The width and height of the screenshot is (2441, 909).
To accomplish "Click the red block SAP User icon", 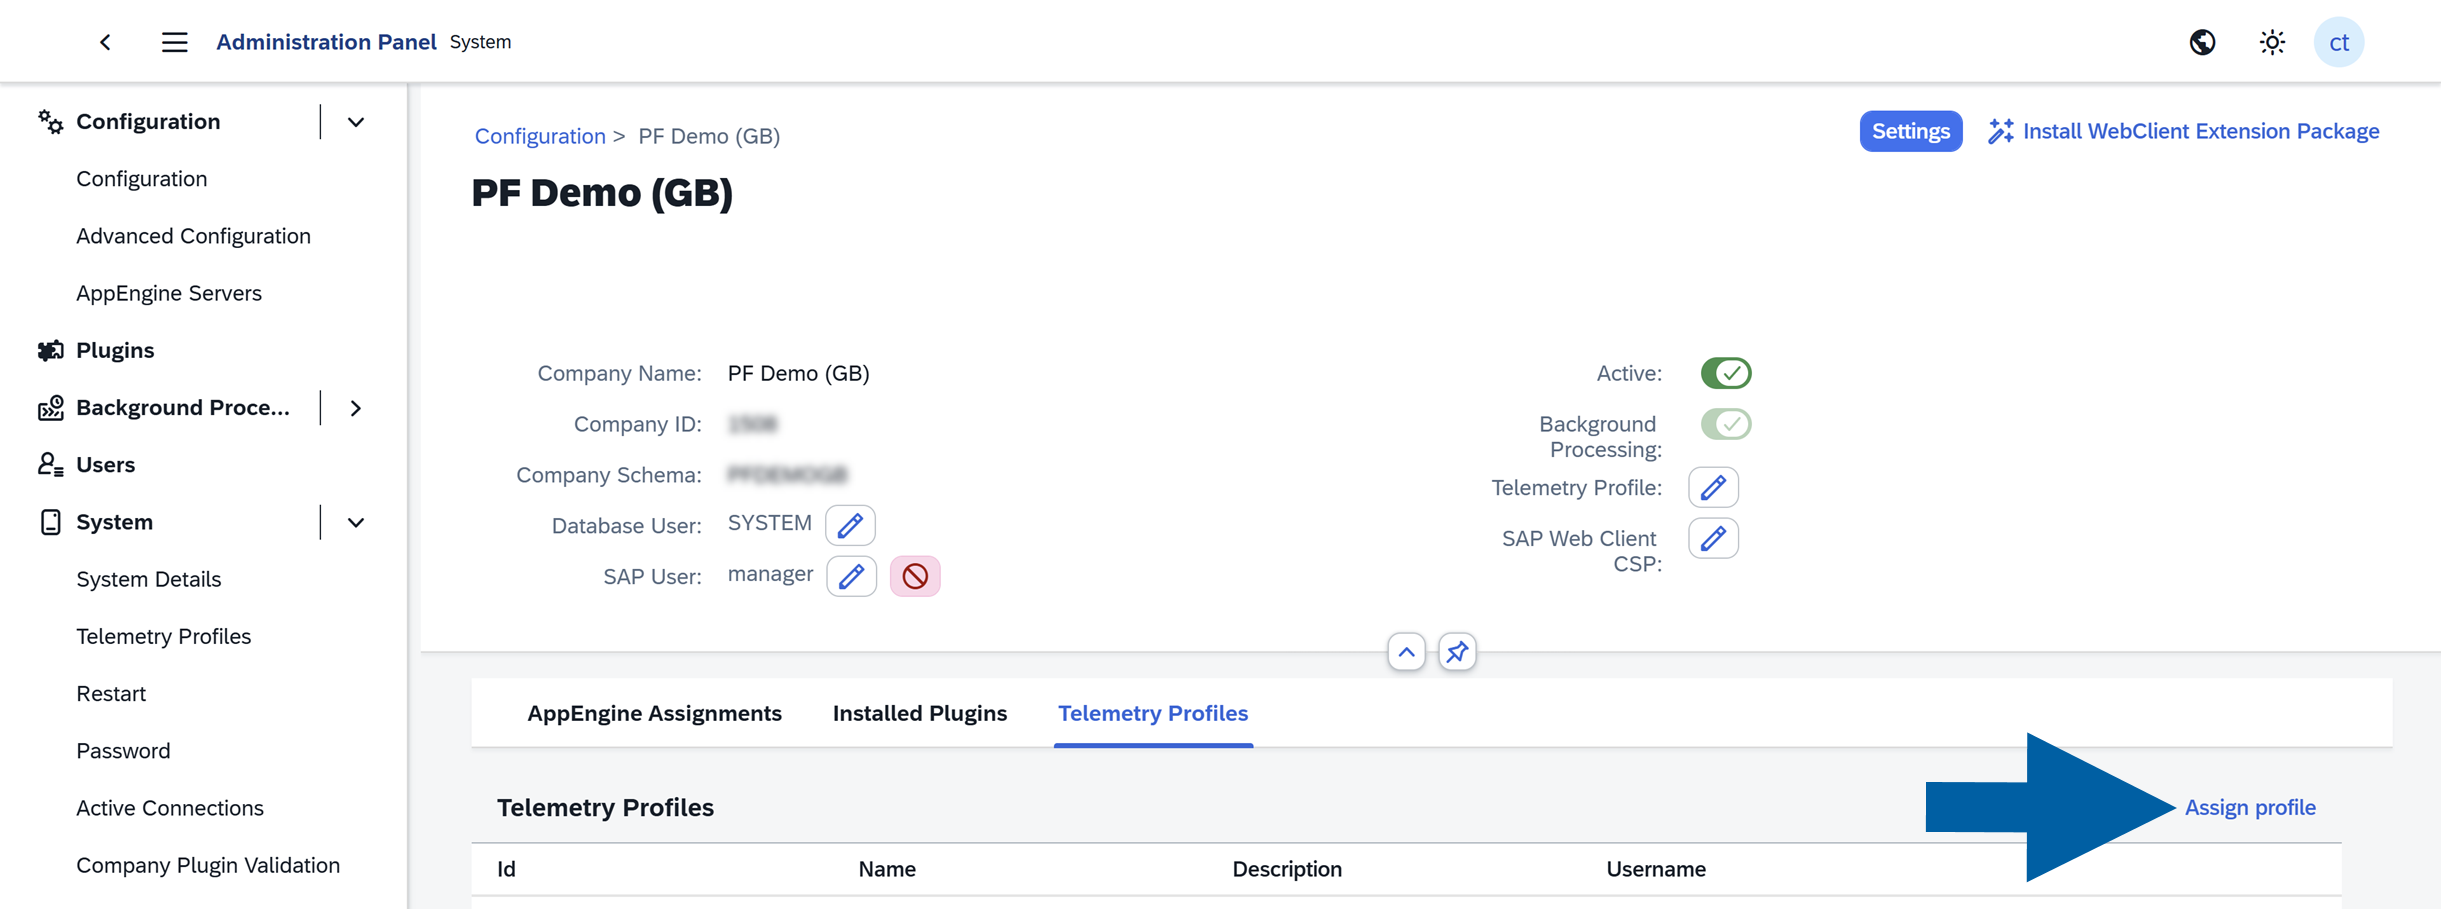I will (915, 576).
